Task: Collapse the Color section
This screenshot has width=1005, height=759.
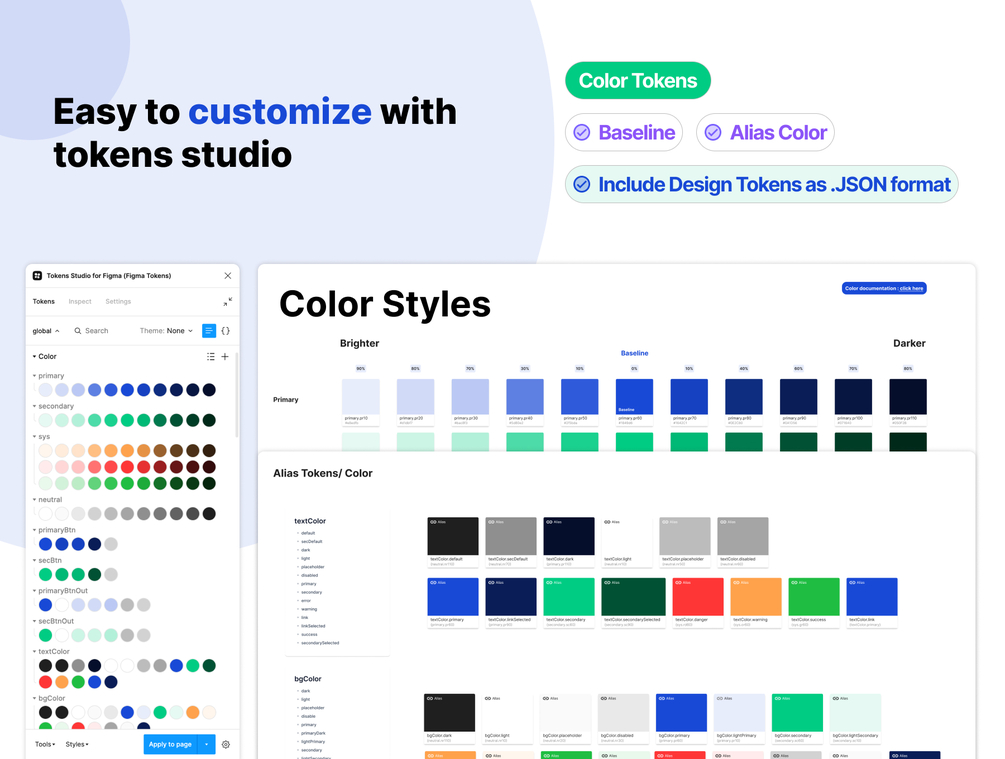Action: (x=35, y=356)
